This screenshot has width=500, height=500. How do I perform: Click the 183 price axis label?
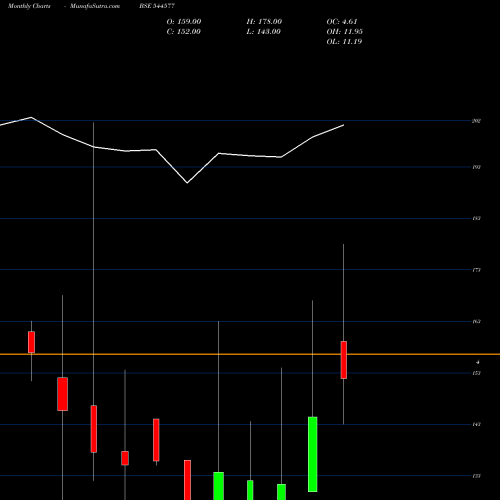477,218
